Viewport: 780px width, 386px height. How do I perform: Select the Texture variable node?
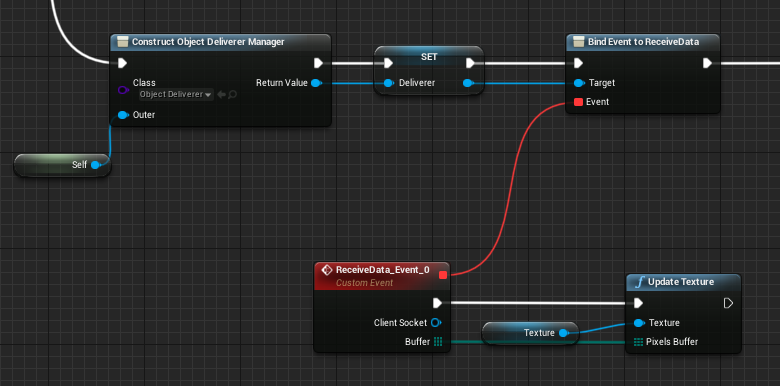point(531,333)
